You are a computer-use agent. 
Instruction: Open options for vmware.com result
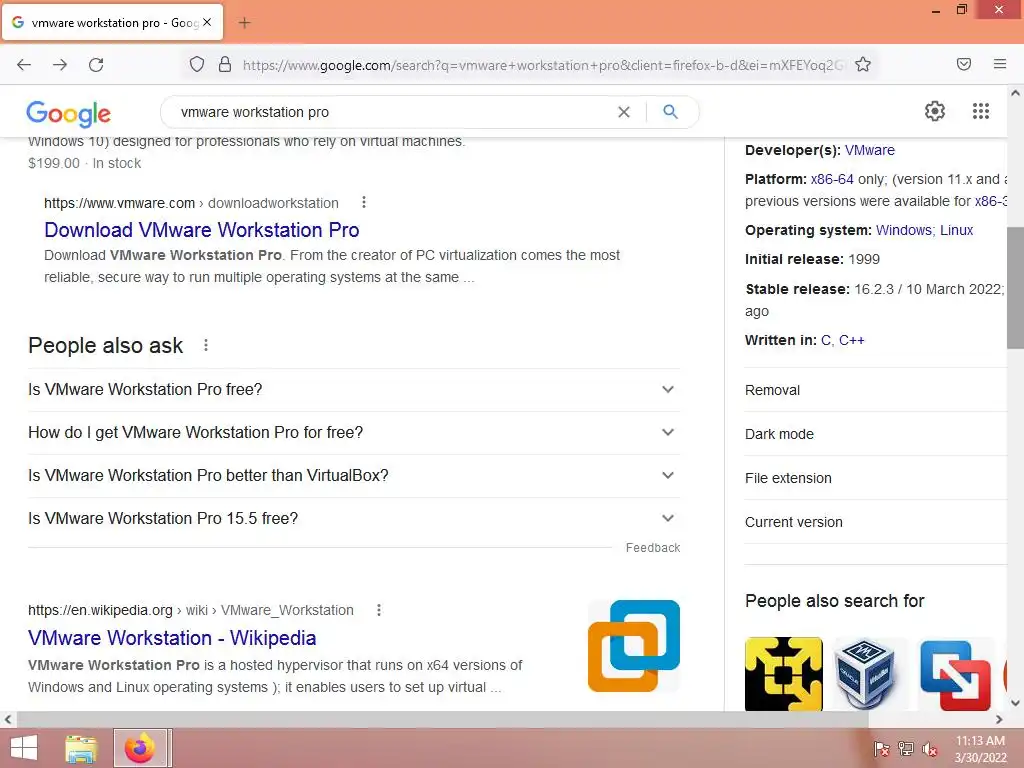(x=364, y=202)
